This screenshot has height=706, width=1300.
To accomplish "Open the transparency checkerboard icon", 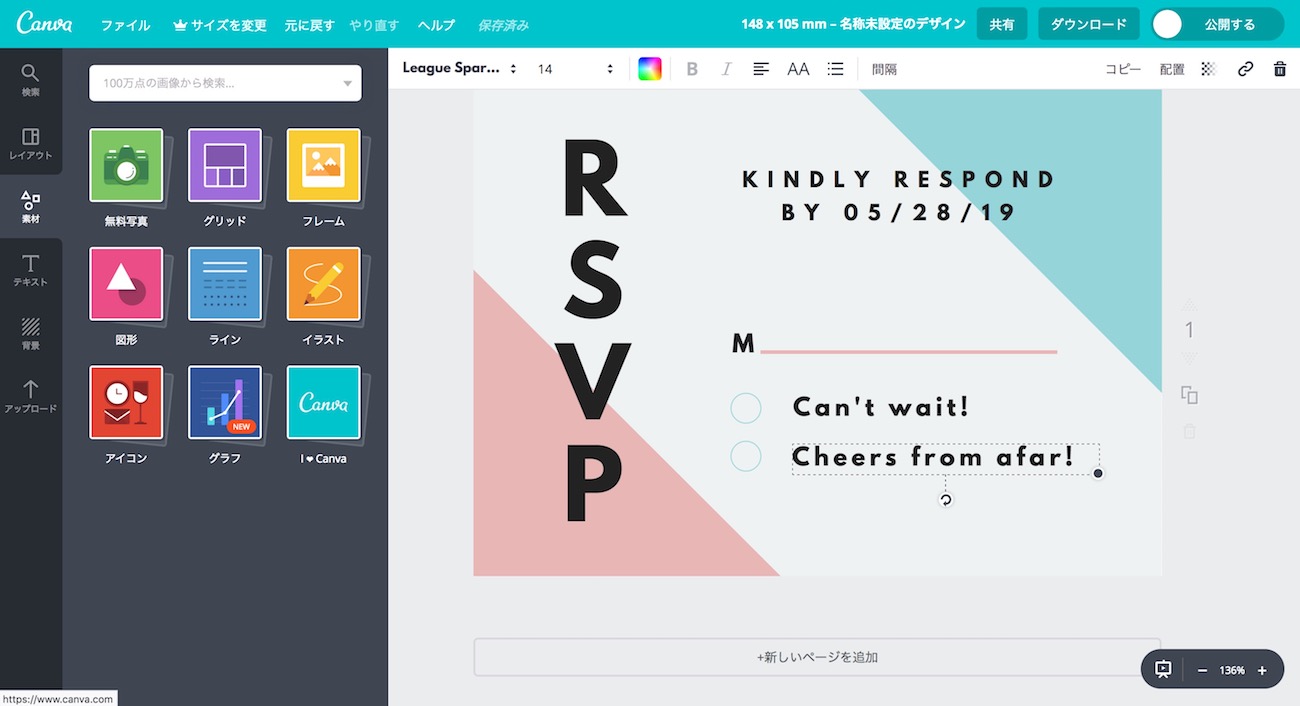I will click(1208, 69).
